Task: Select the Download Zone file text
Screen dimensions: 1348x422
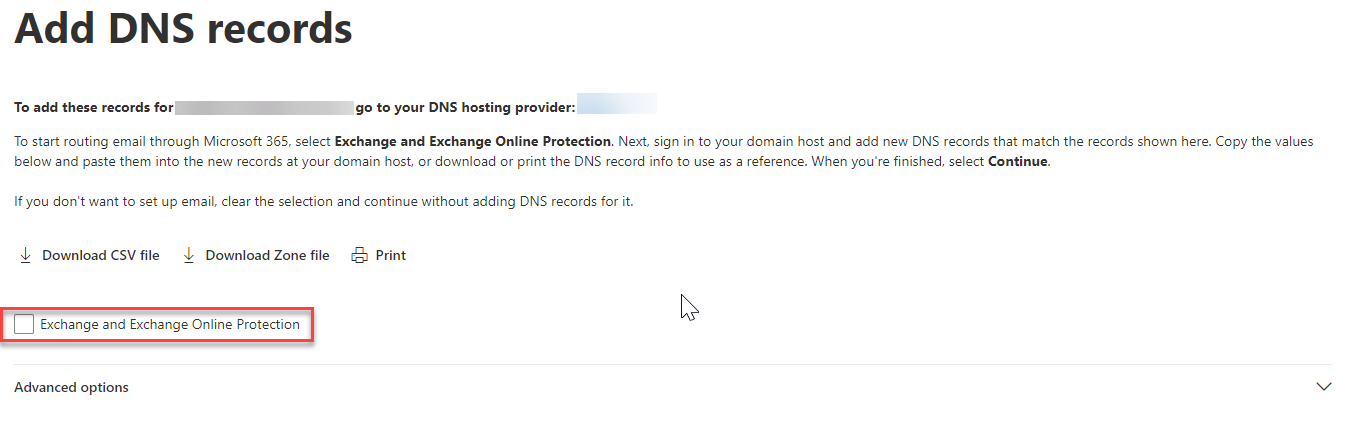Action: coord(267,255)
